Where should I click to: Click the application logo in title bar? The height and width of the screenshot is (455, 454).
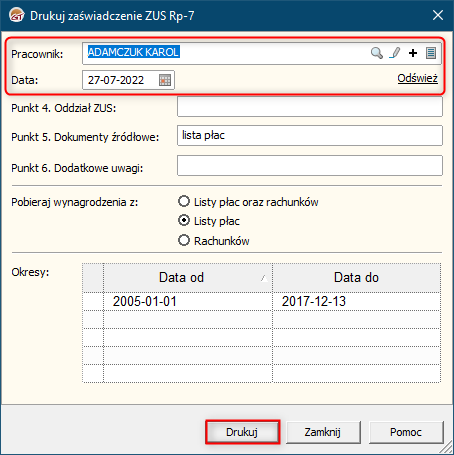pyautogui.click(x=17, y=15)
